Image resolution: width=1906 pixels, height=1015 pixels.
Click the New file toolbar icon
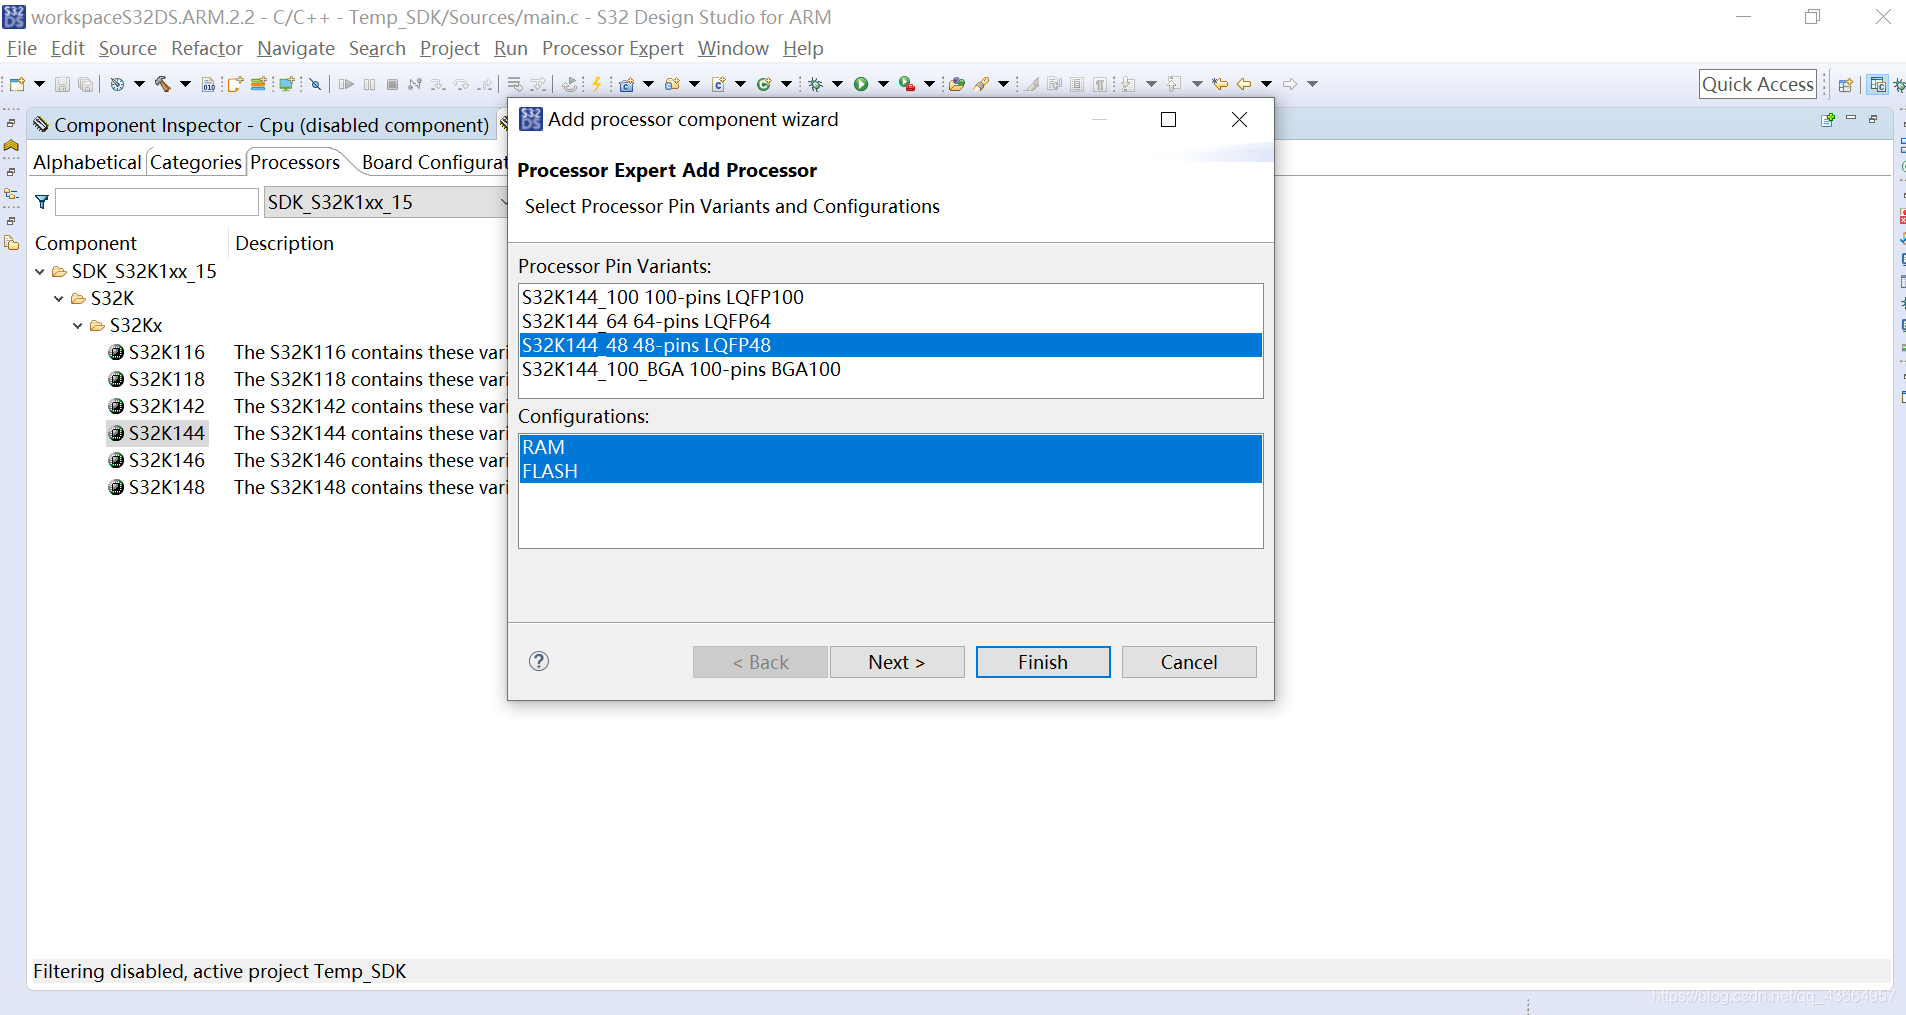(17, 84)
